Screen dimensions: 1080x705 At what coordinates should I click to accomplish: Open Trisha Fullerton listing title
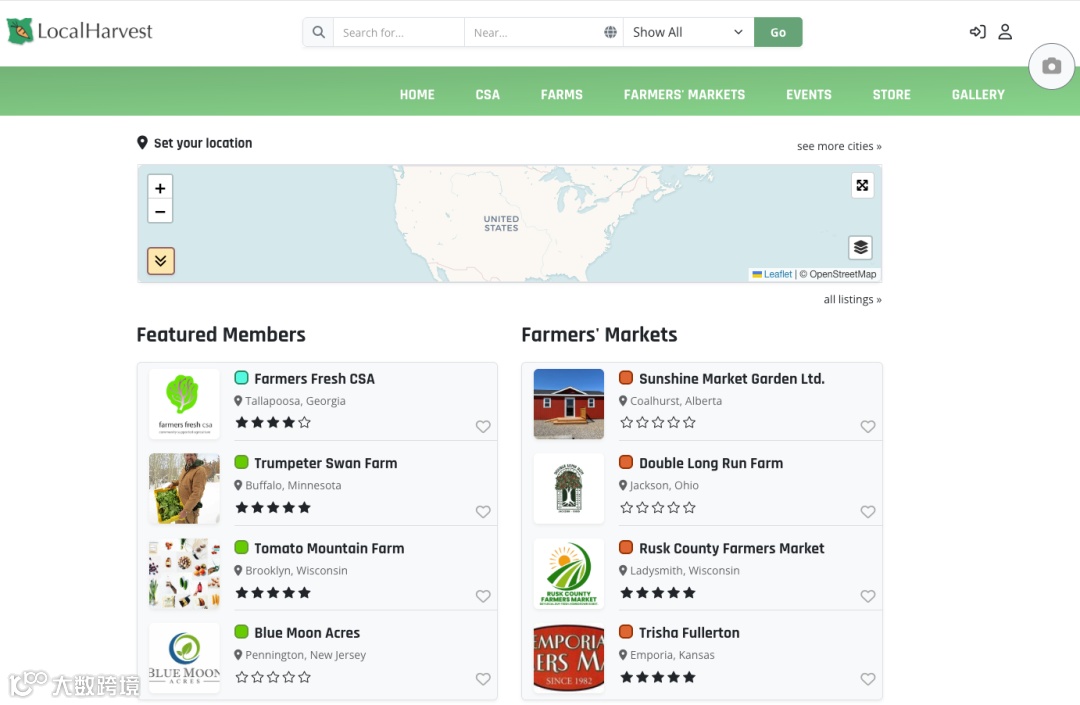pyautogui.click(x=689, y=633)
